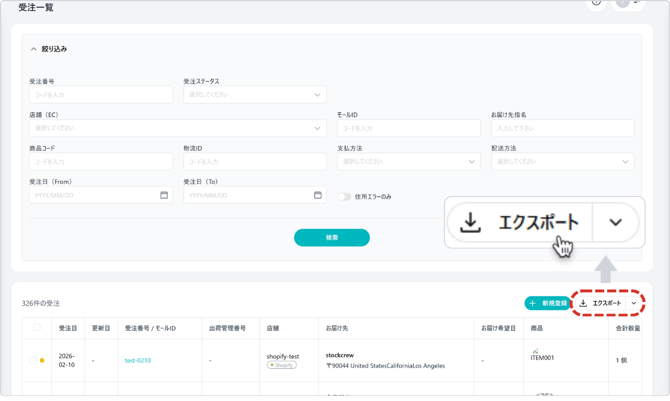The height and width of the screenshot is (401, 670).
Task: Expand the arrow next to the エクスポート button
Action: (634, 303)
